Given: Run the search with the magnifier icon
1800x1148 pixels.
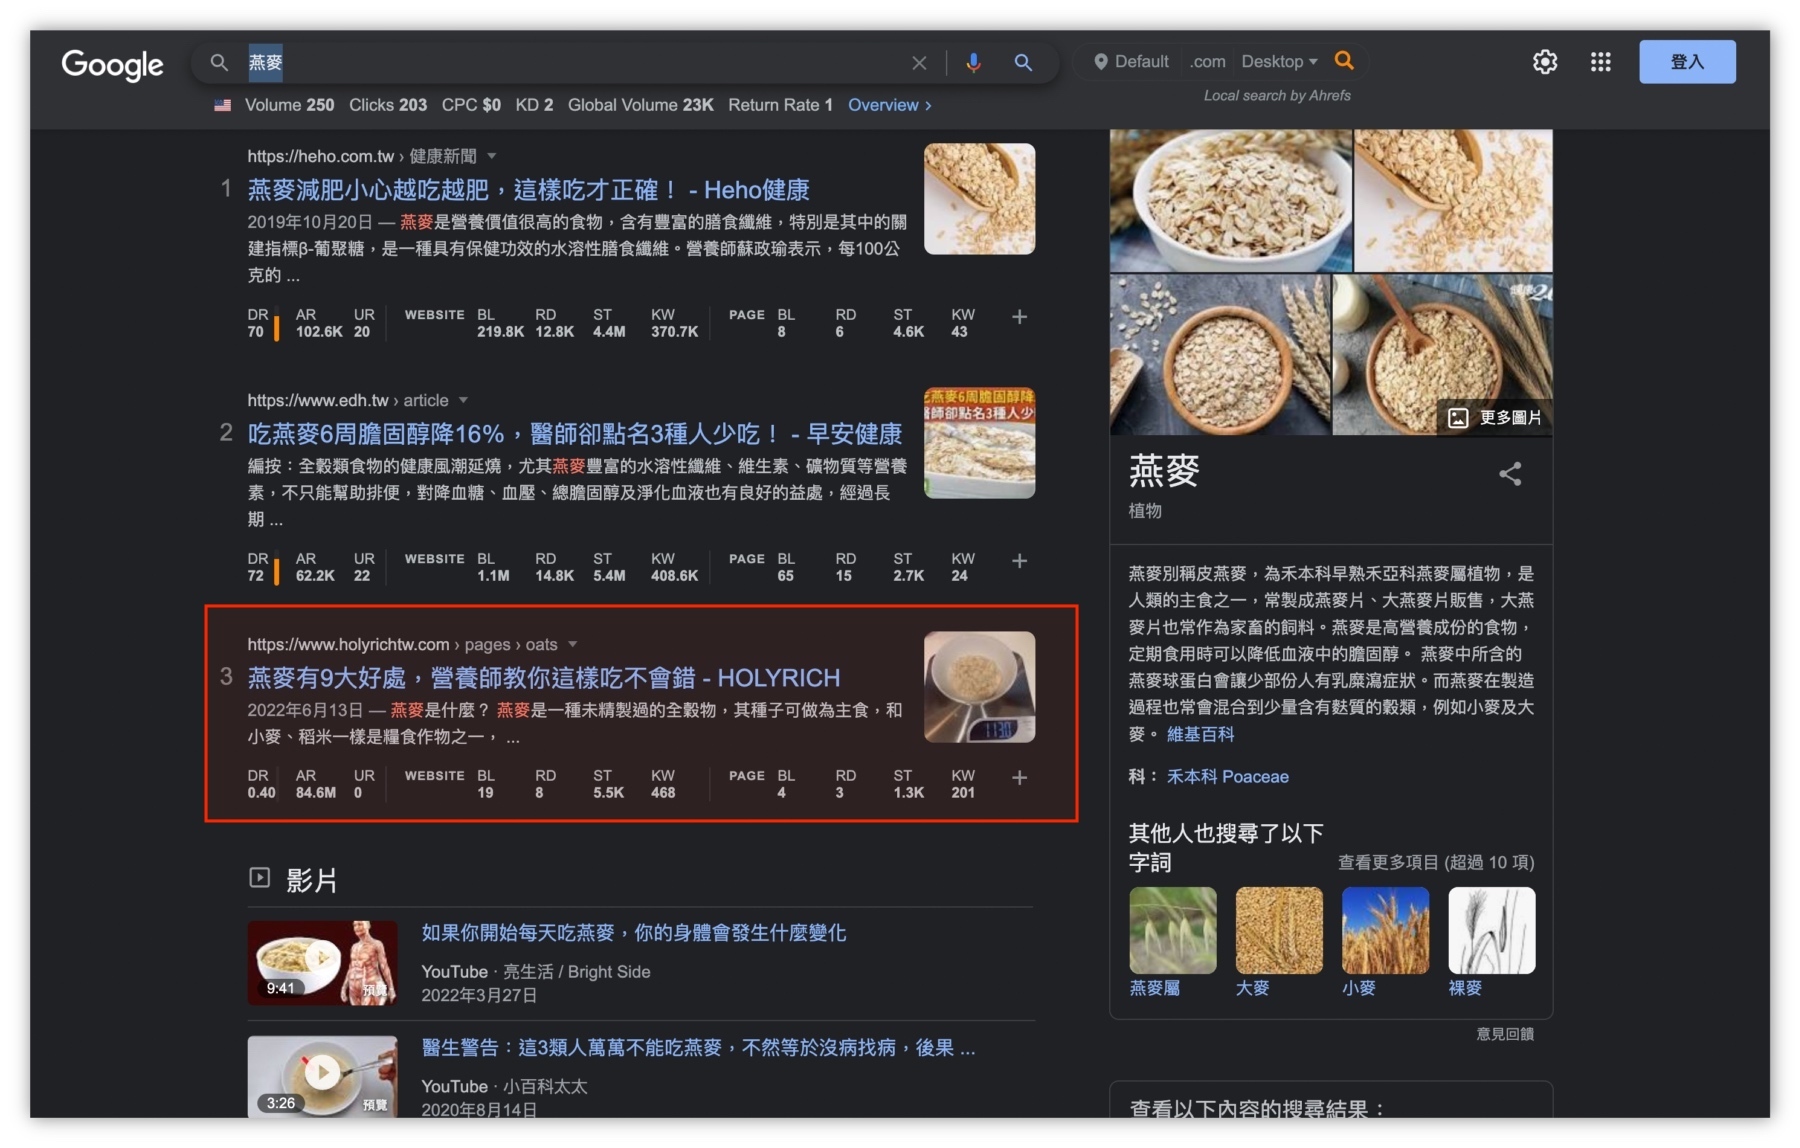Looking at the screenshot, I should click(x=1023, y=62).
